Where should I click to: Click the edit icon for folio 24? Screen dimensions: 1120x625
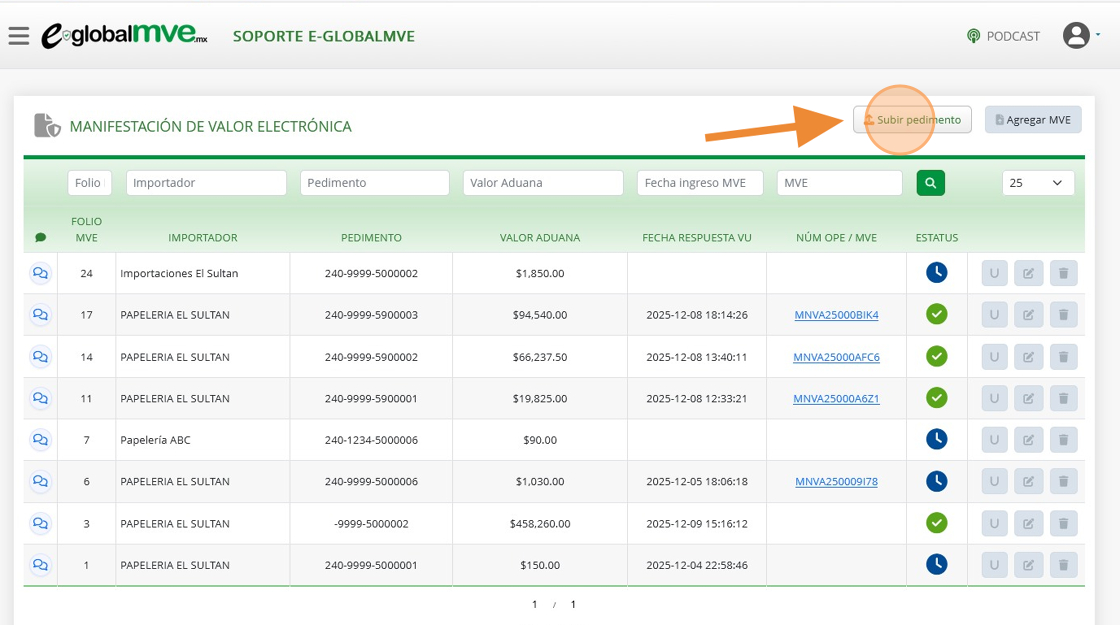click(x=1029, y=273)
